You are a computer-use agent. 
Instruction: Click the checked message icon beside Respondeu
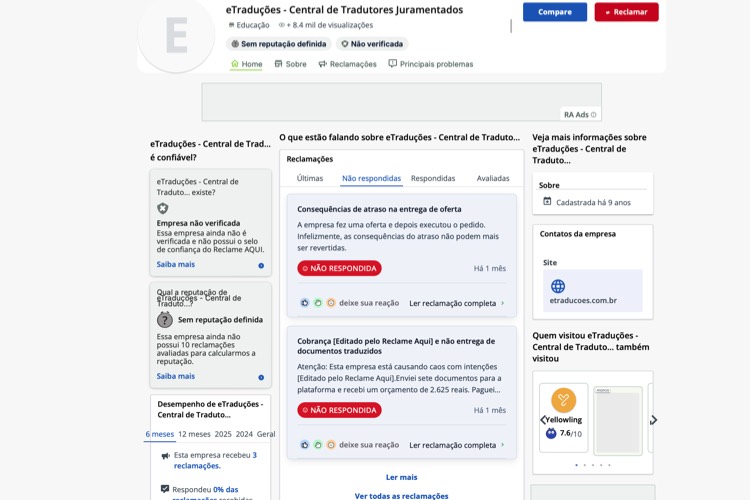(x=165, y=489)
